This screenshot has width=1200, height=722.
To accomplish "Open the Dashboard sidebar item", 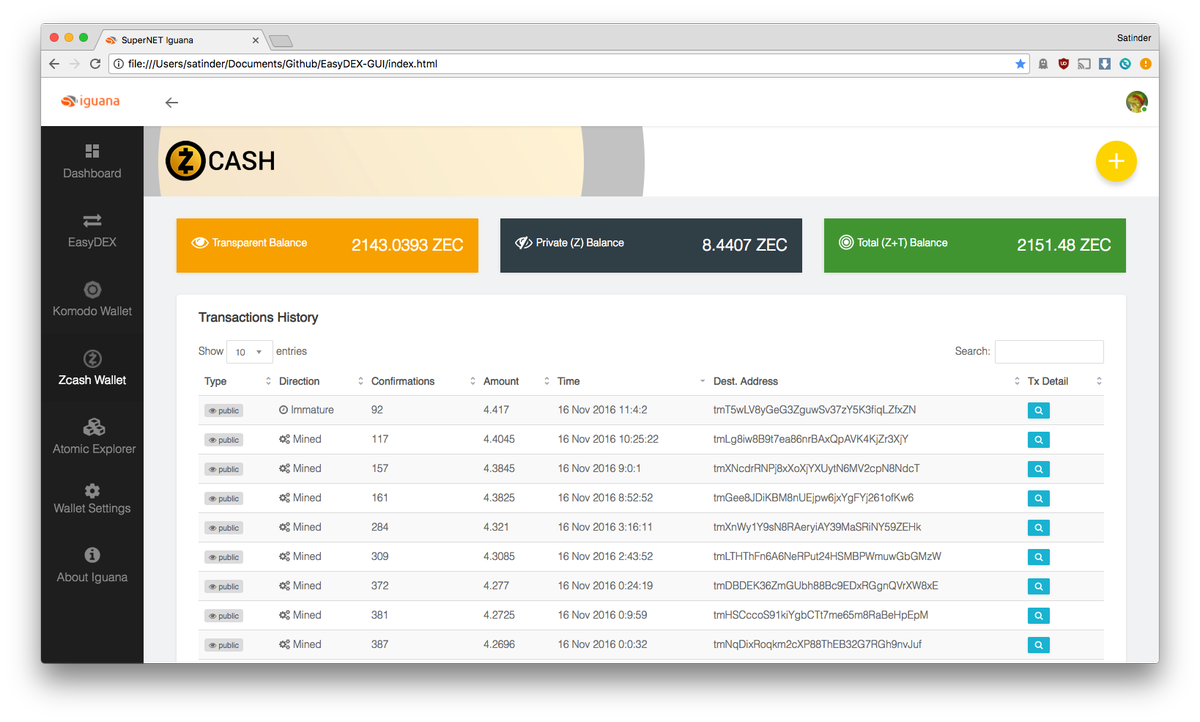I will click(x=92, y=161).
